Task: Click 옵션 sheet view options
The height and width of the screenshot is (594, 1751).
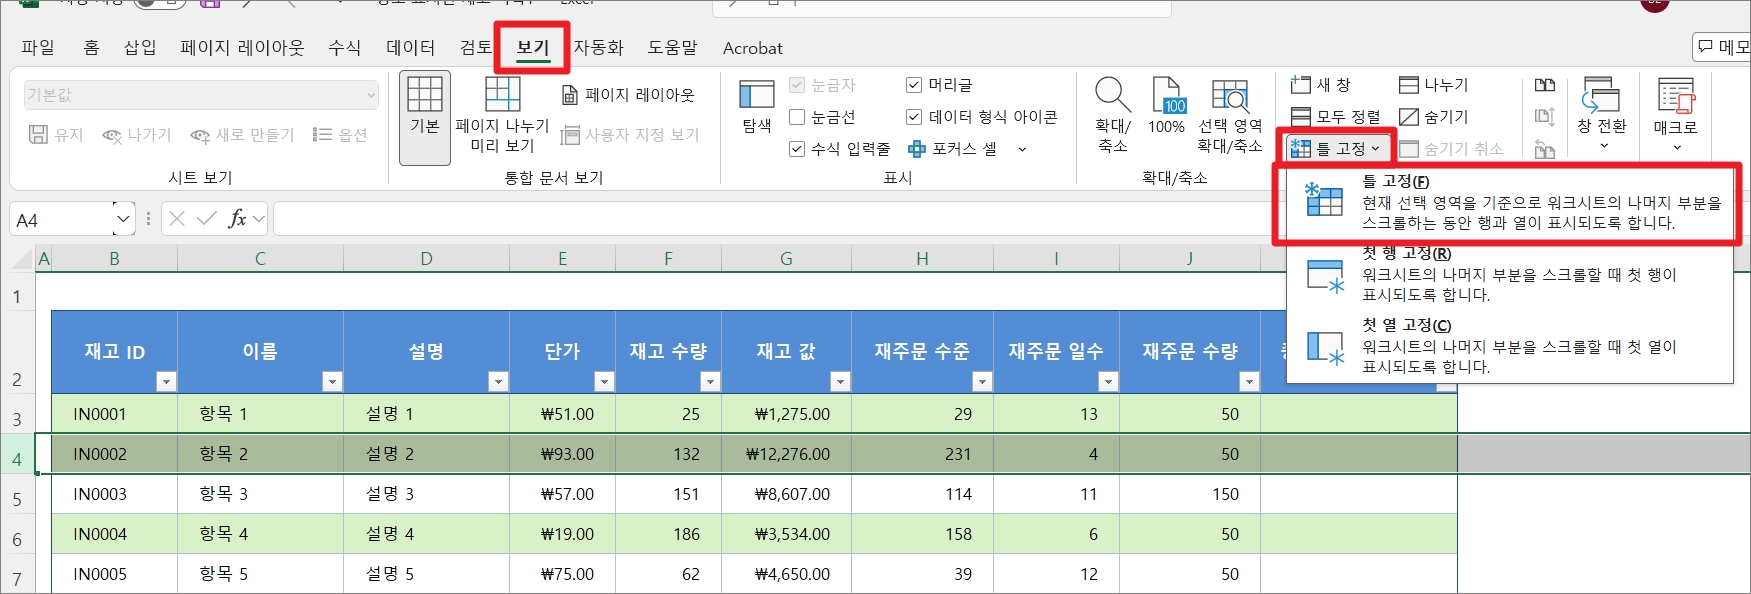Action: pyautogui.click(x=340, y=135)
